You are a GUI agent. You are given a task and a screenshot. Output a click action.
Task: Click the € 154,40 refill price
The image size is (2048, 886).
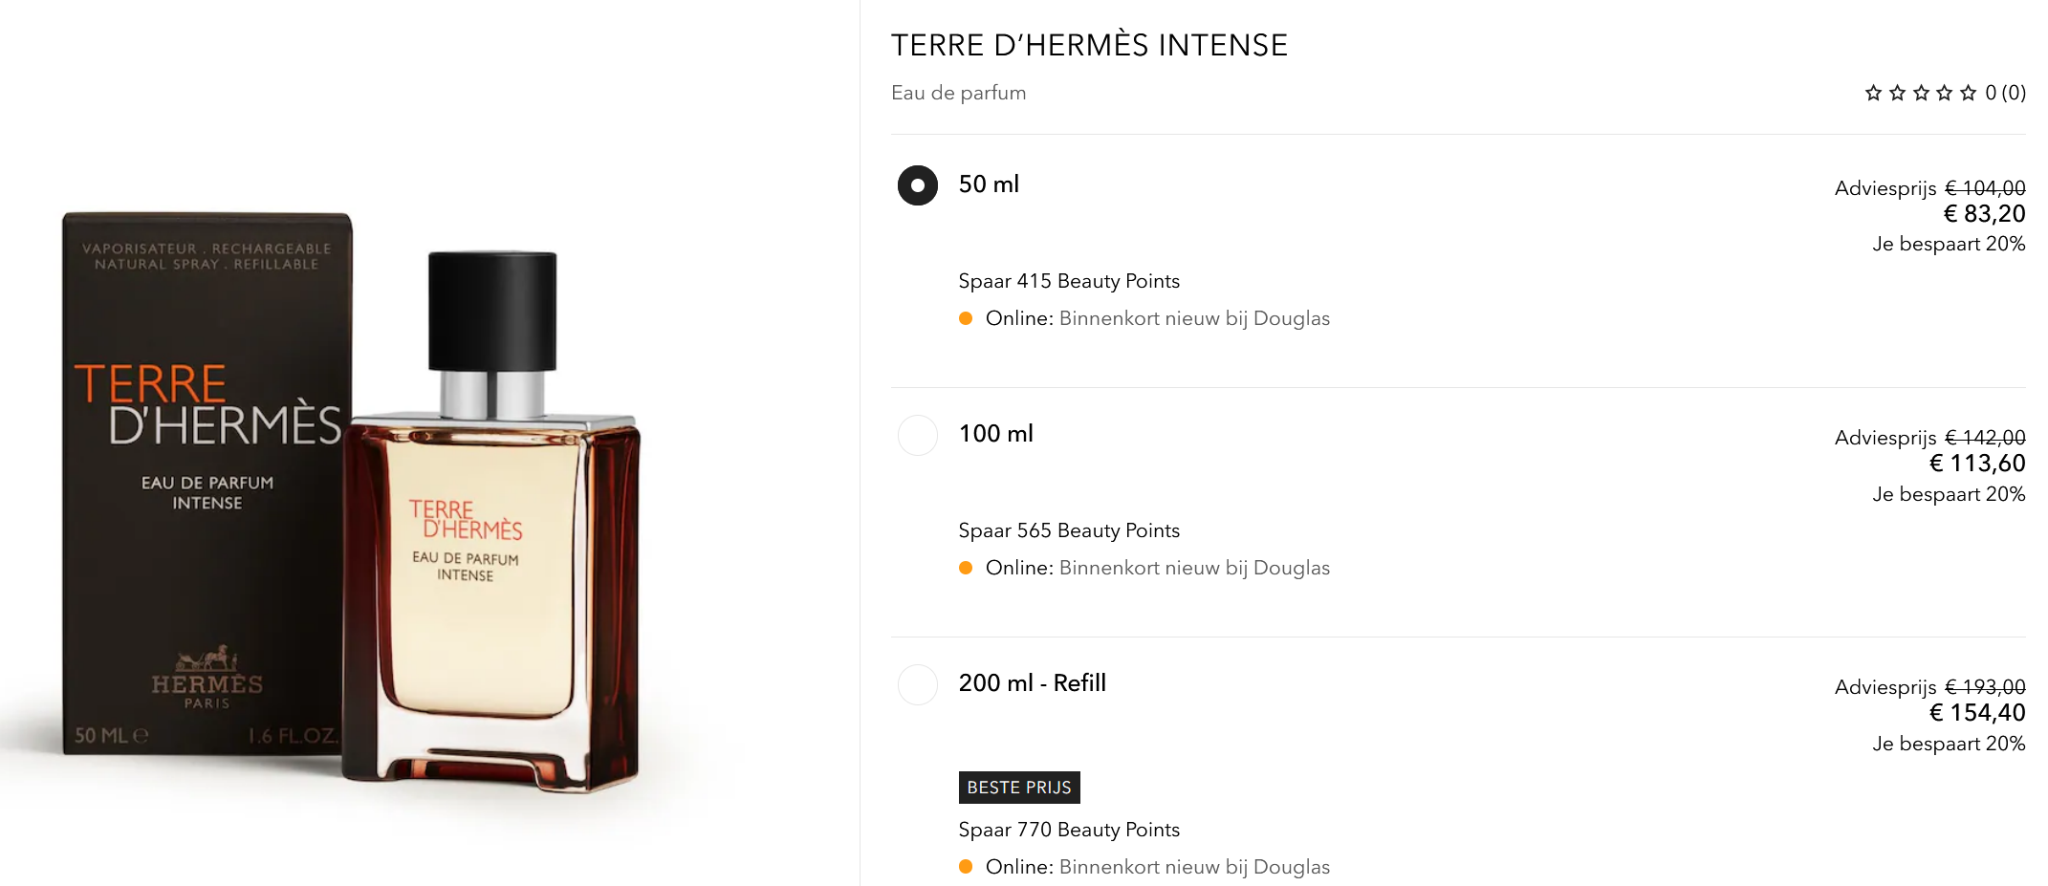click(x=1977, y=713)
